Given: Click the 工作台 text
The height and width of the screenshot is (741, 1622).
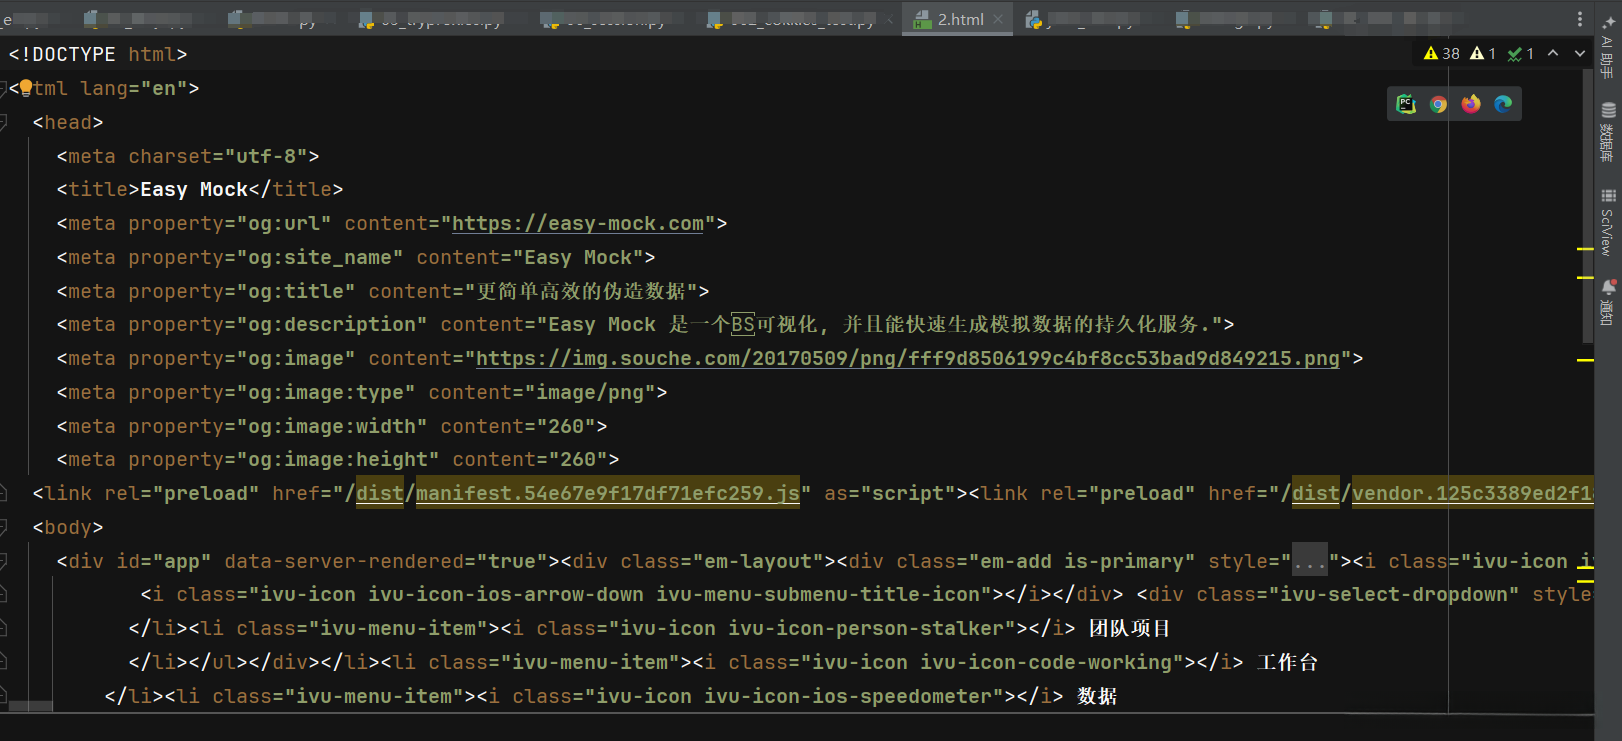Looking at the screenshot, I should click(x=1287, y=662).
